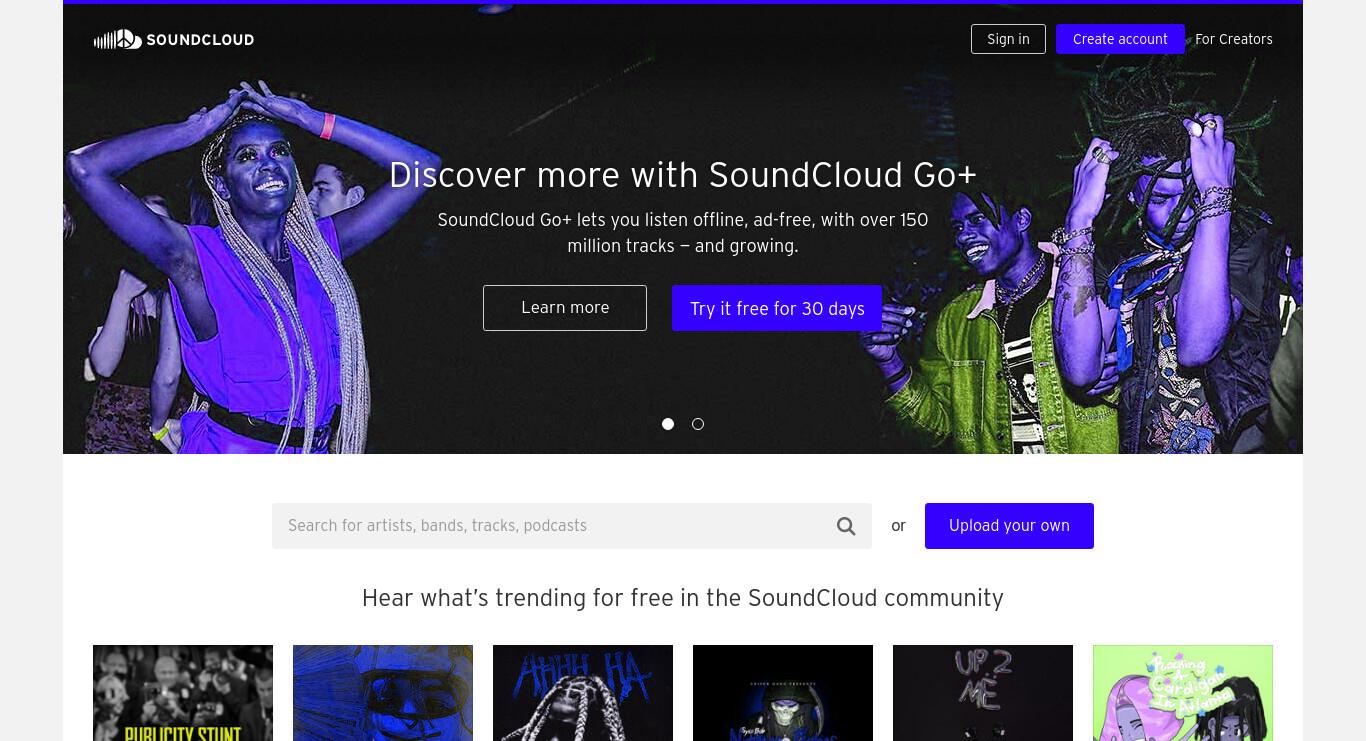Click the Discover more with SoundCloud Go+ heading

tap(683, 175)
